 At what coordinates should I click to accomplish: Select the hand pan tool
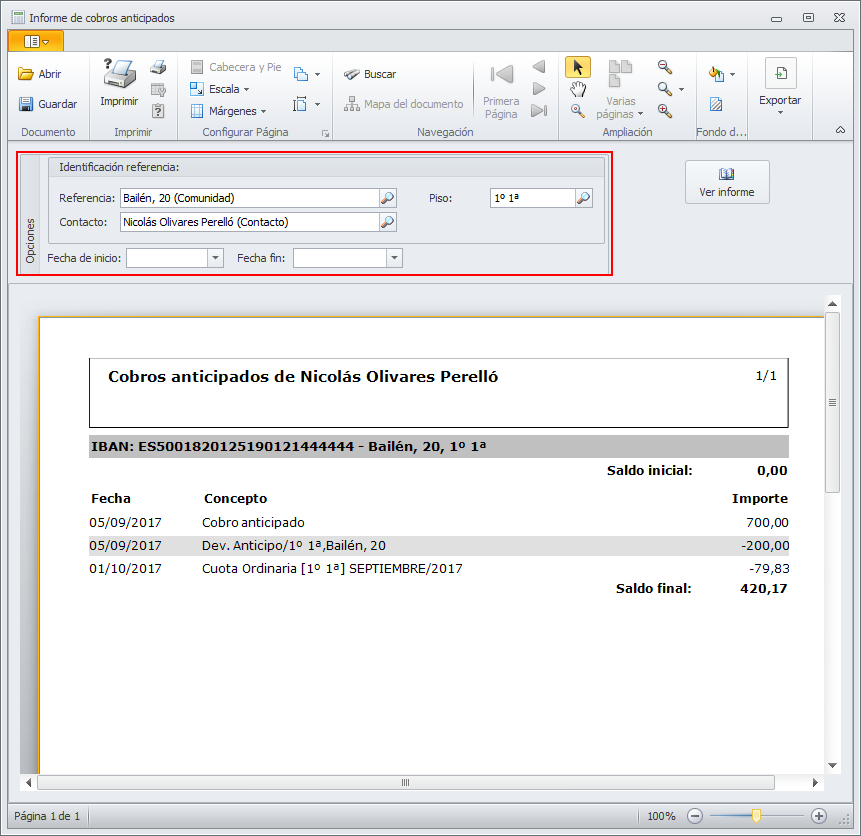578,89
